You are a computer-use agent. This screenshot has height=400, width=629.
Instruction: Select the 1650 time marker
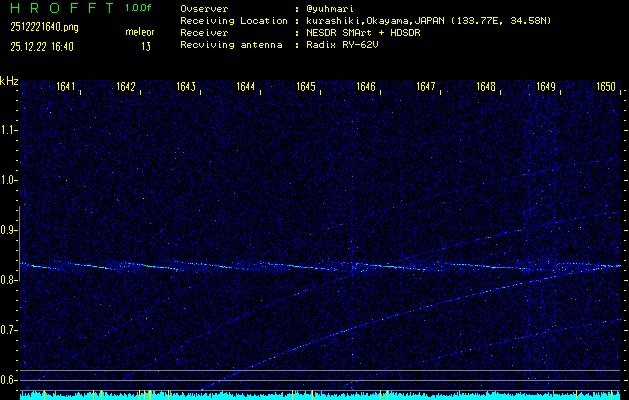point(605,87)
